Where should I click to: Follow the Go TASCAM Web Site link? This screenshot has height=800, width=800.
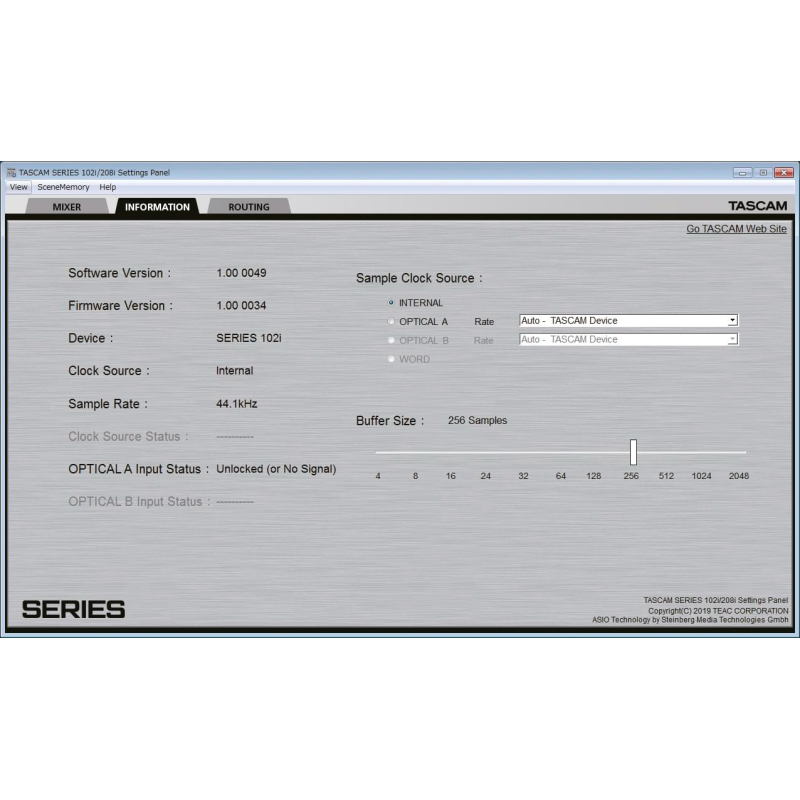click(x=736, y=229)
